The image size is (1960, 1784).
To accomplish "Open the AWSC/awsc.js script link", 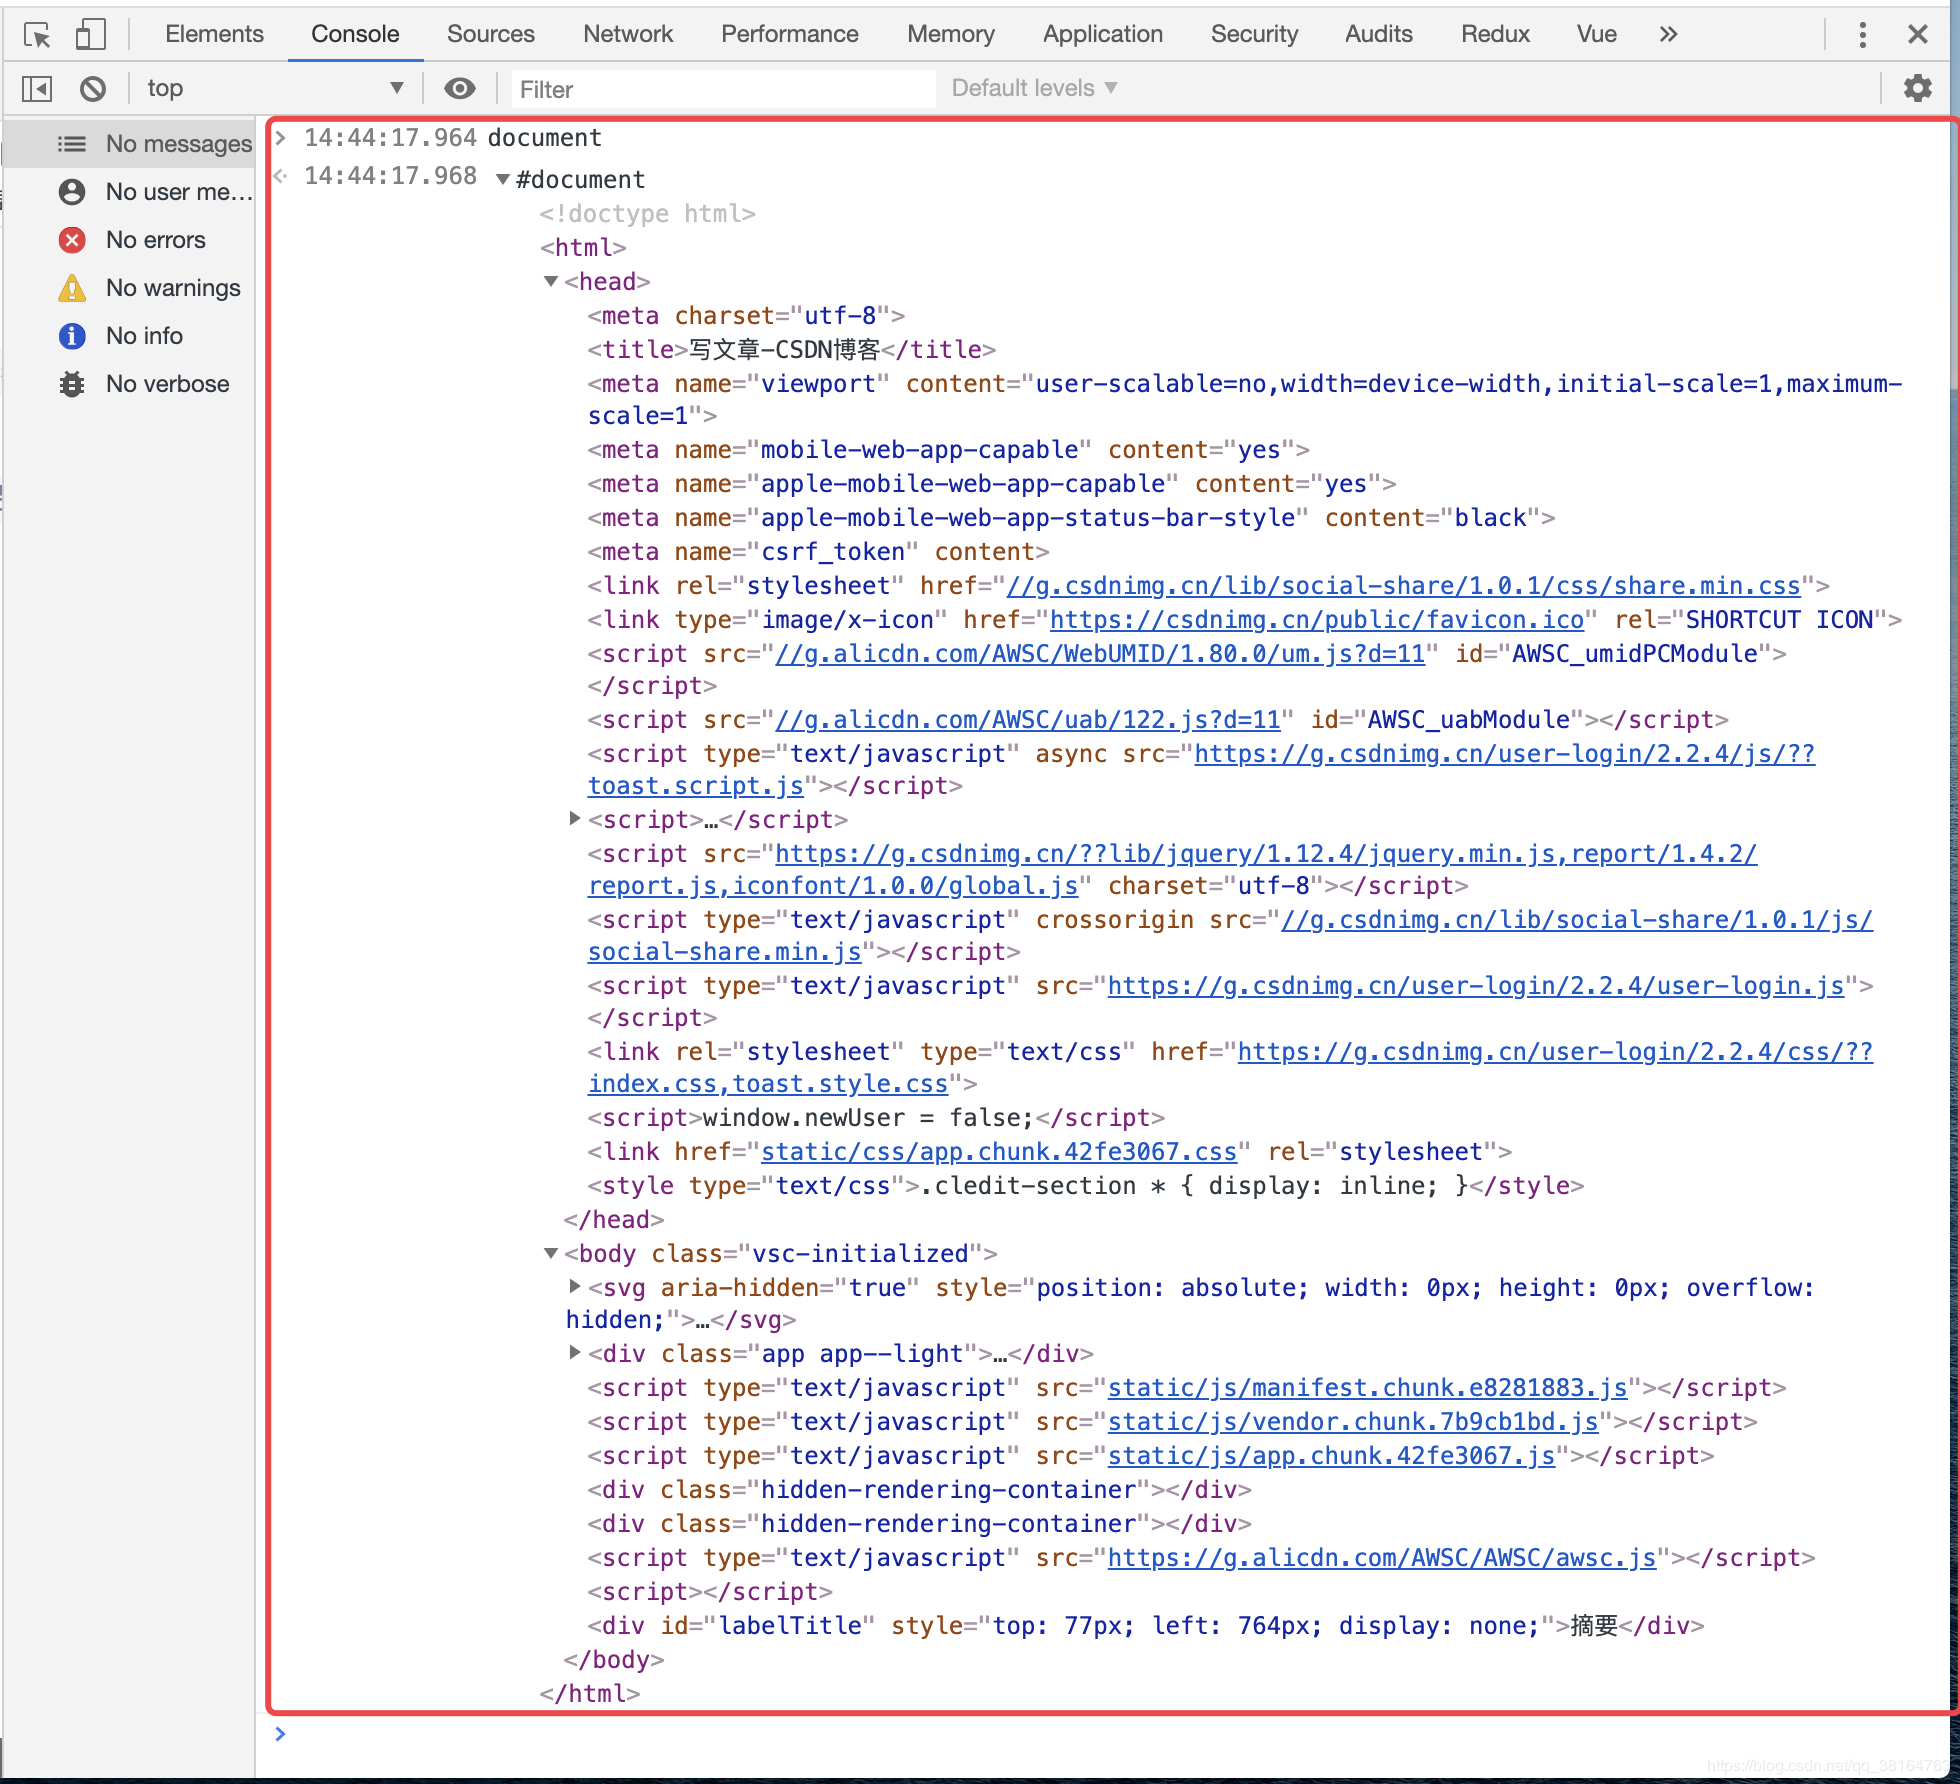I will pyautogui.click(x=1382, y=1558).
